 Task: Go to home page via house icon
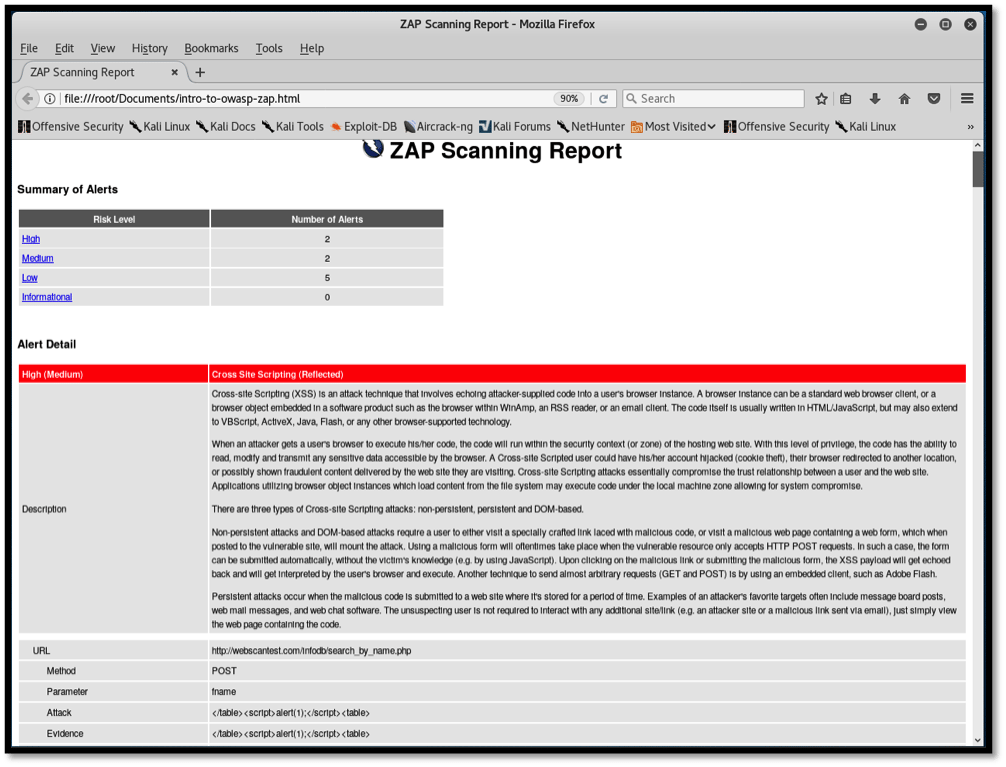(x=904, y=99)
